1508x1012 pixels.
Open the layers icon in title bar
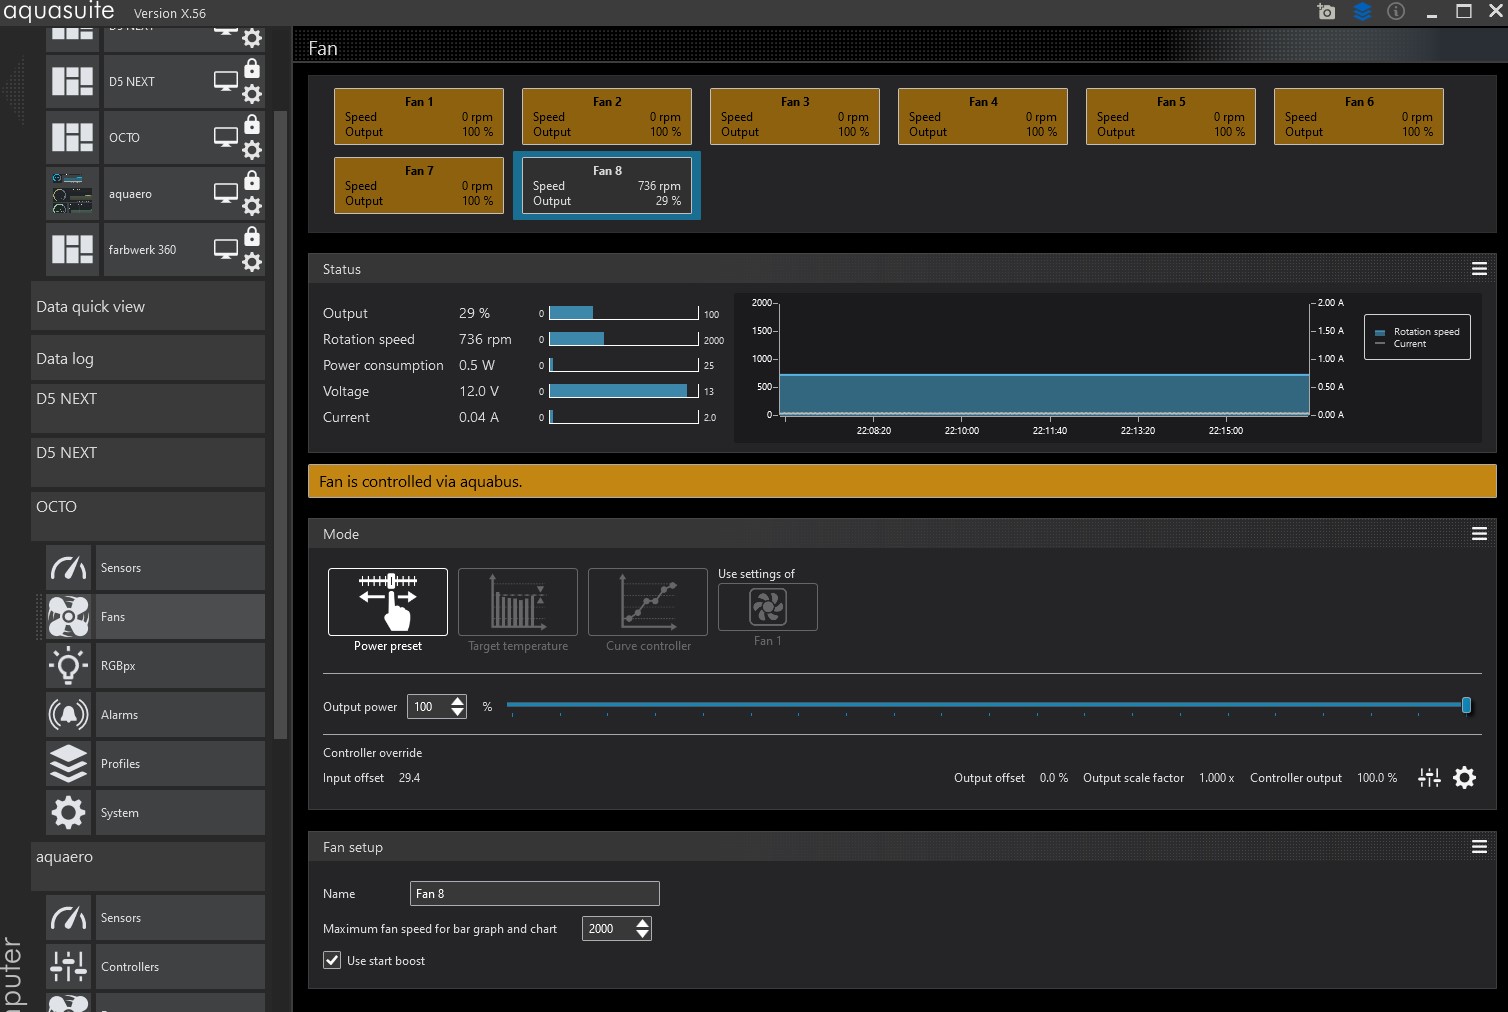point(1362,12)
